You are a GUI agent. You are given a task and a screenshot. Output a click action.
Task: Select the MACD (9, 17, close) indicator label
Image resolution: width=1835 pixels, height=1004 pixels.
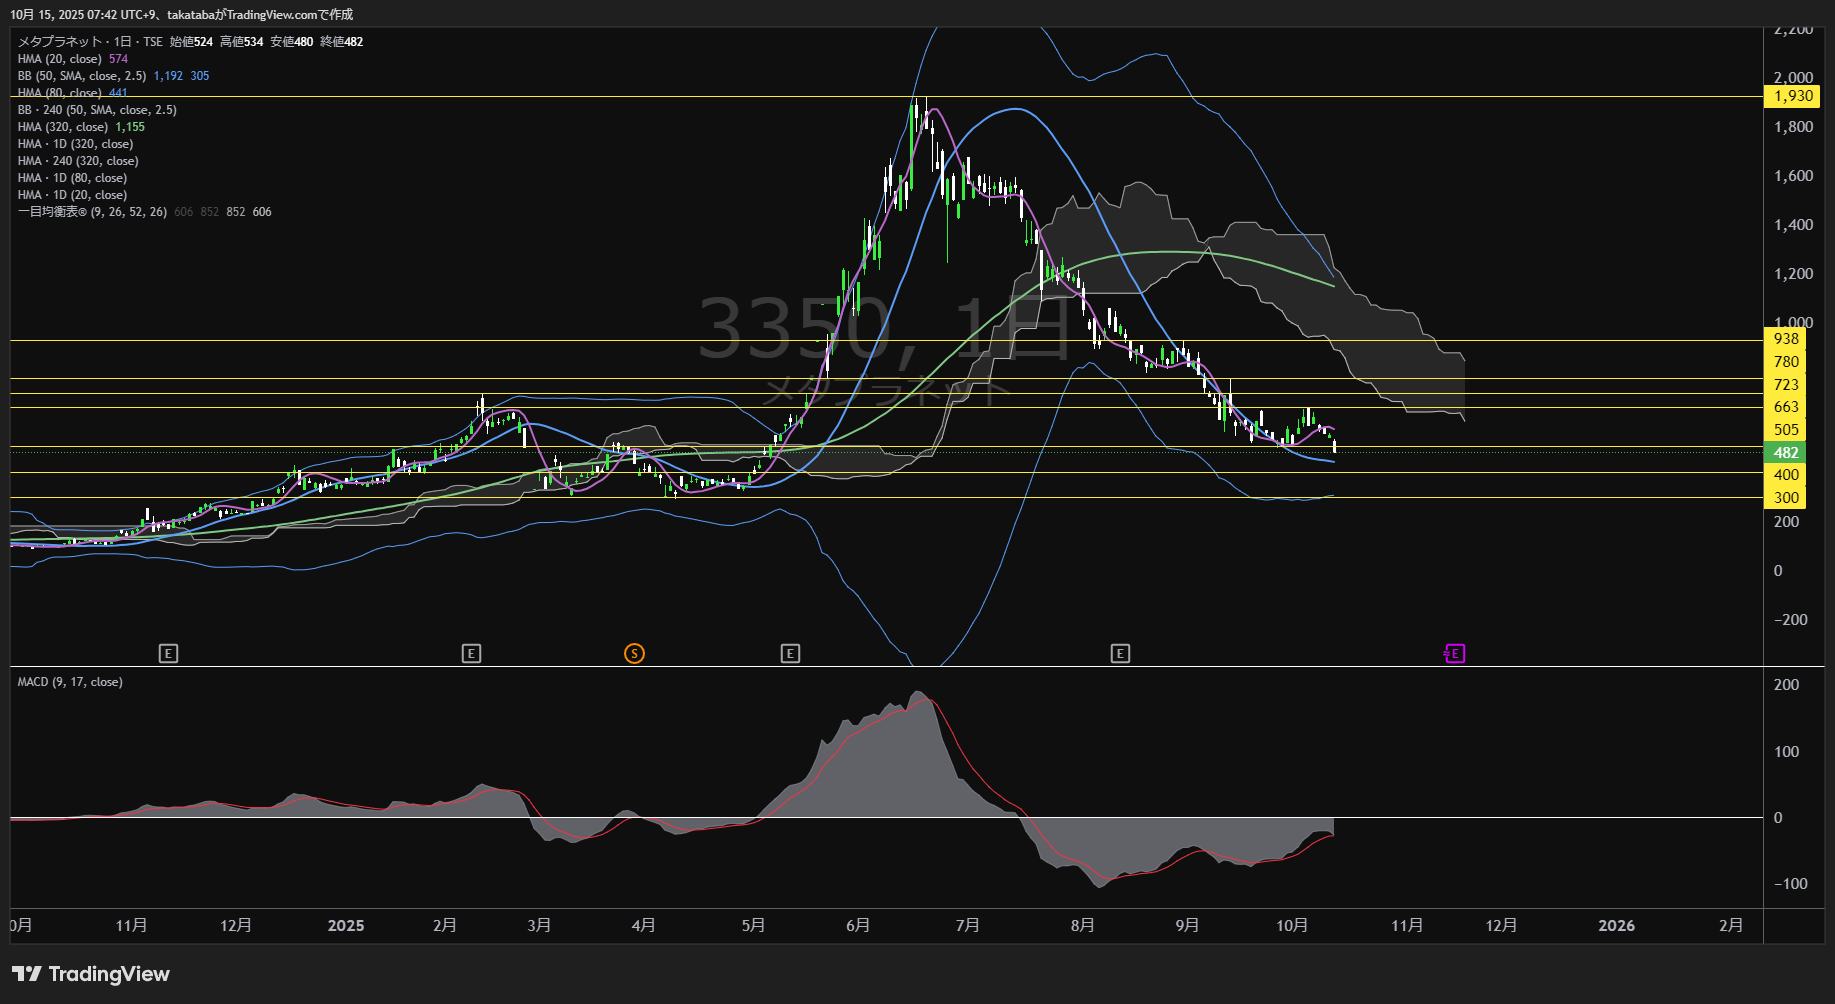point(70,682)
